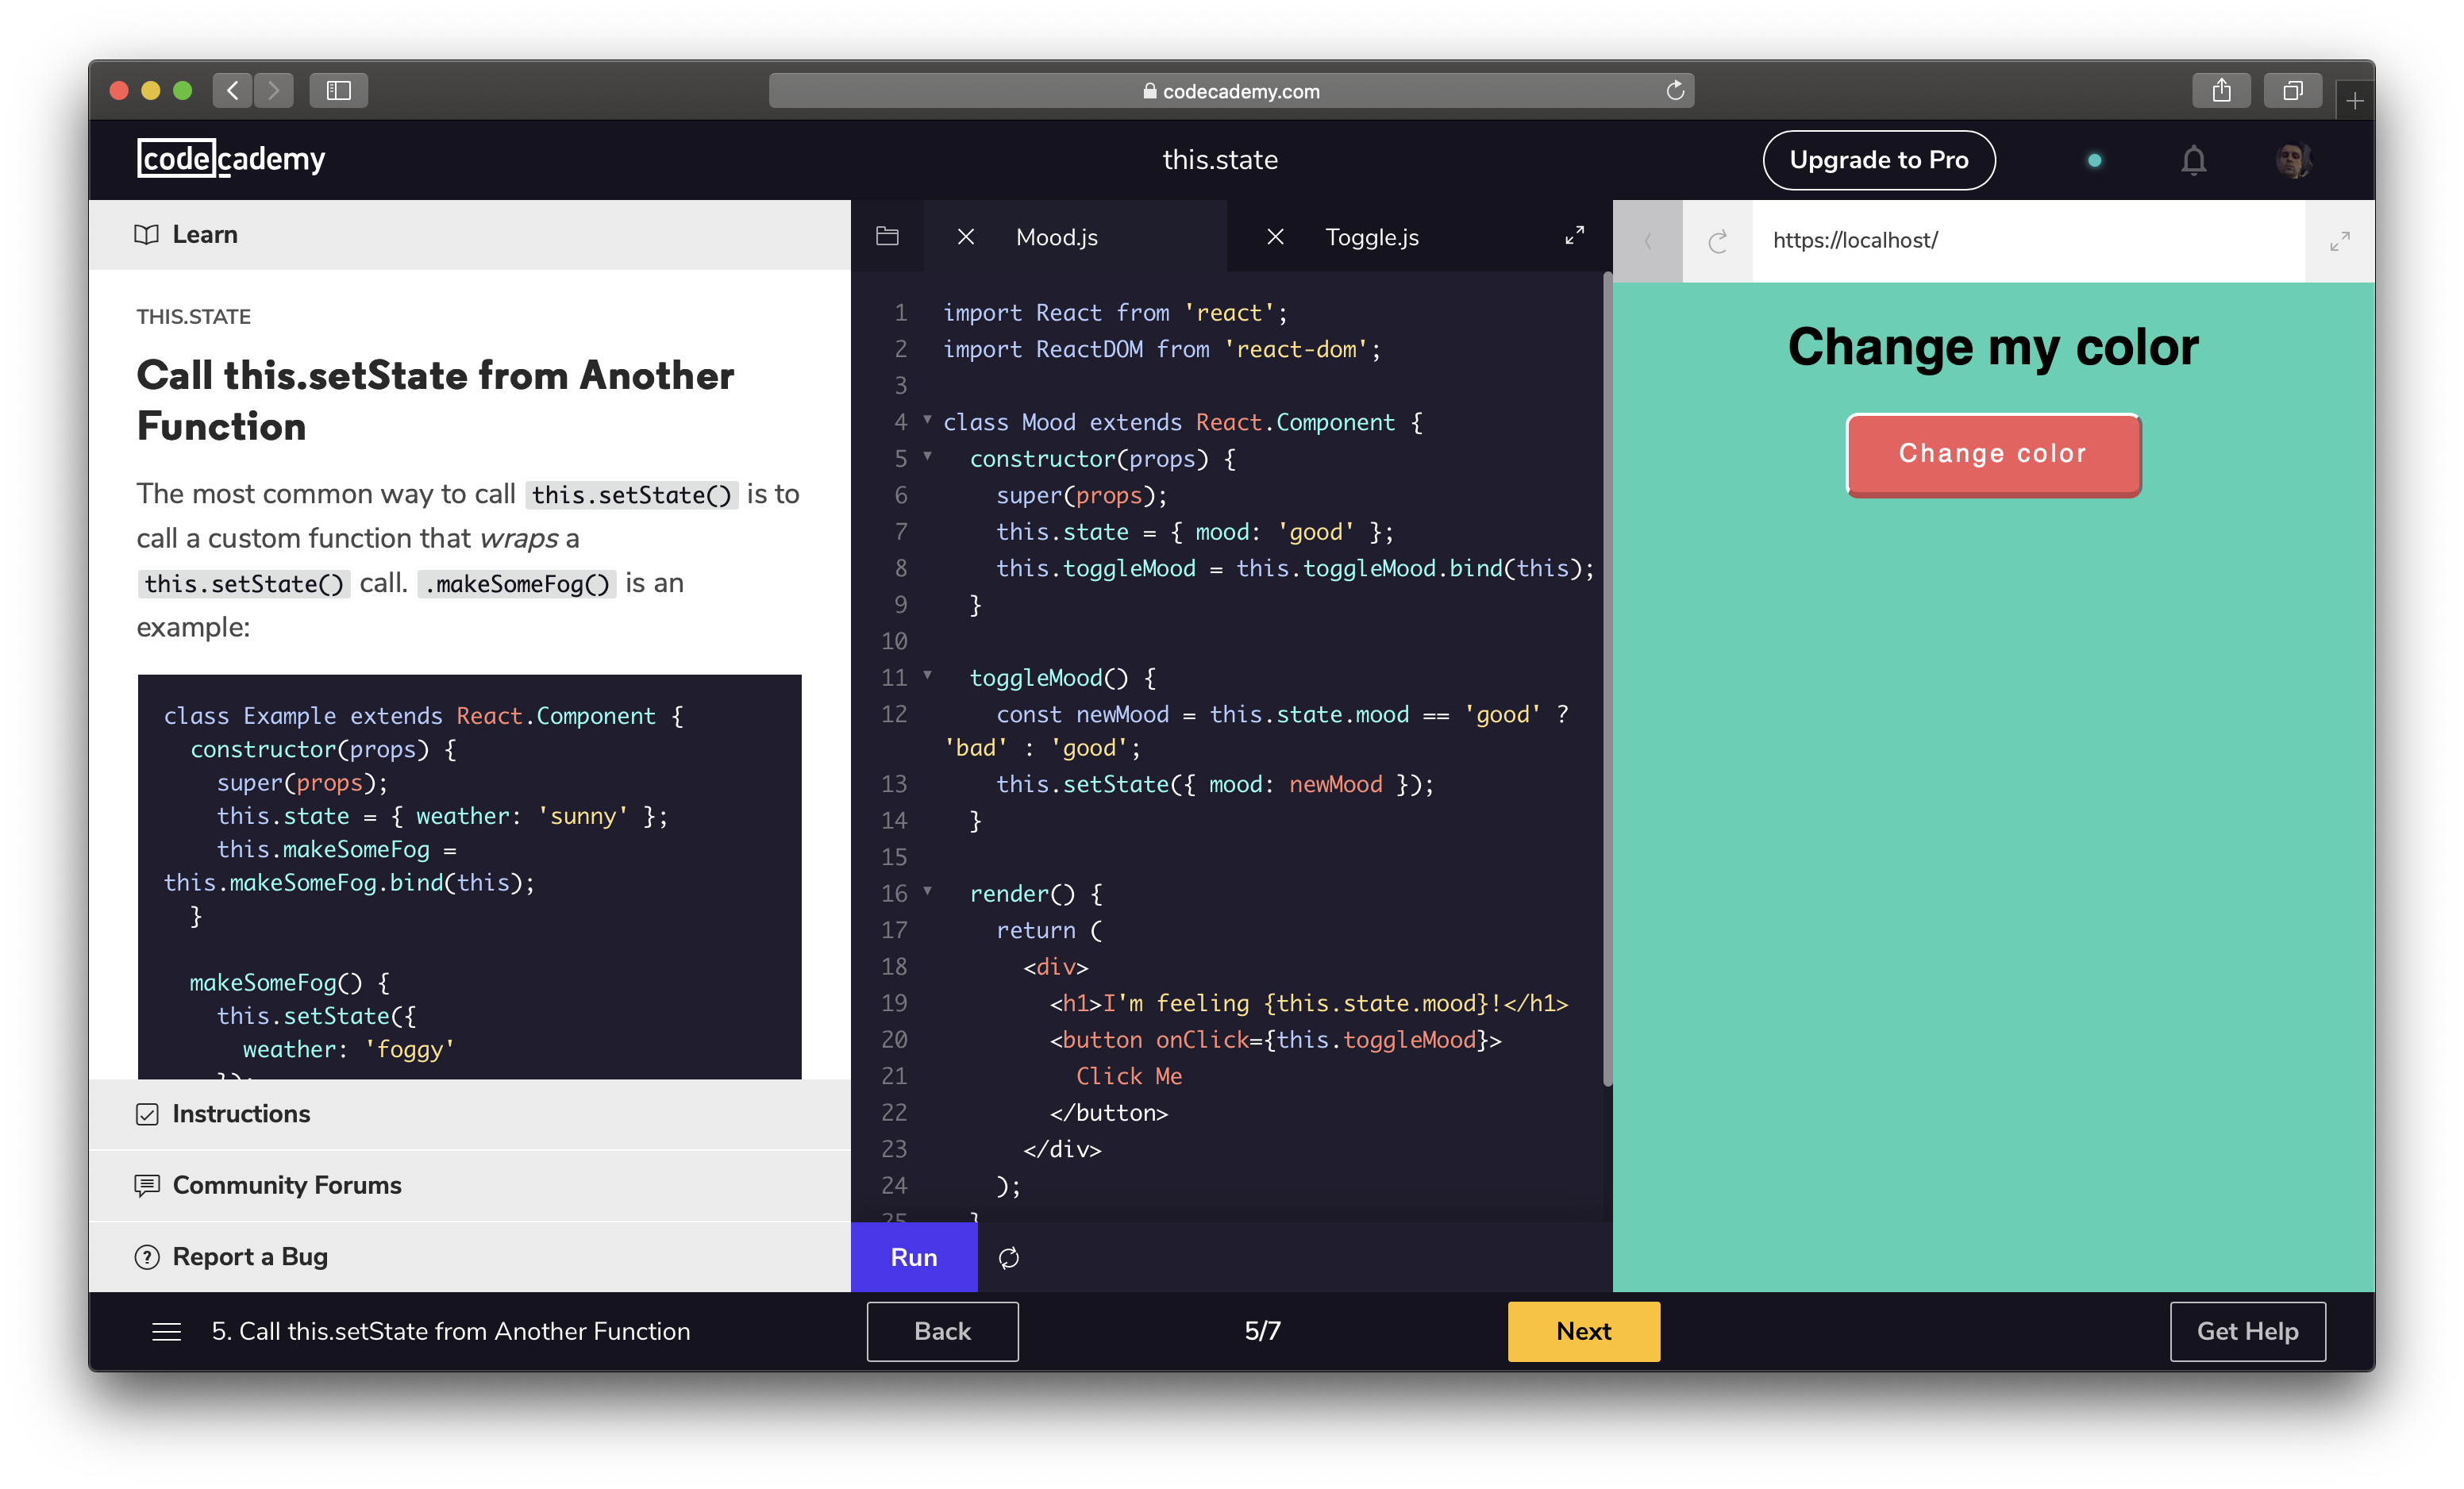The height and width of the screenshot is (1489, 2464).
Task: Collapse the toggleMood function fold arrow
Action: (927, 675)
